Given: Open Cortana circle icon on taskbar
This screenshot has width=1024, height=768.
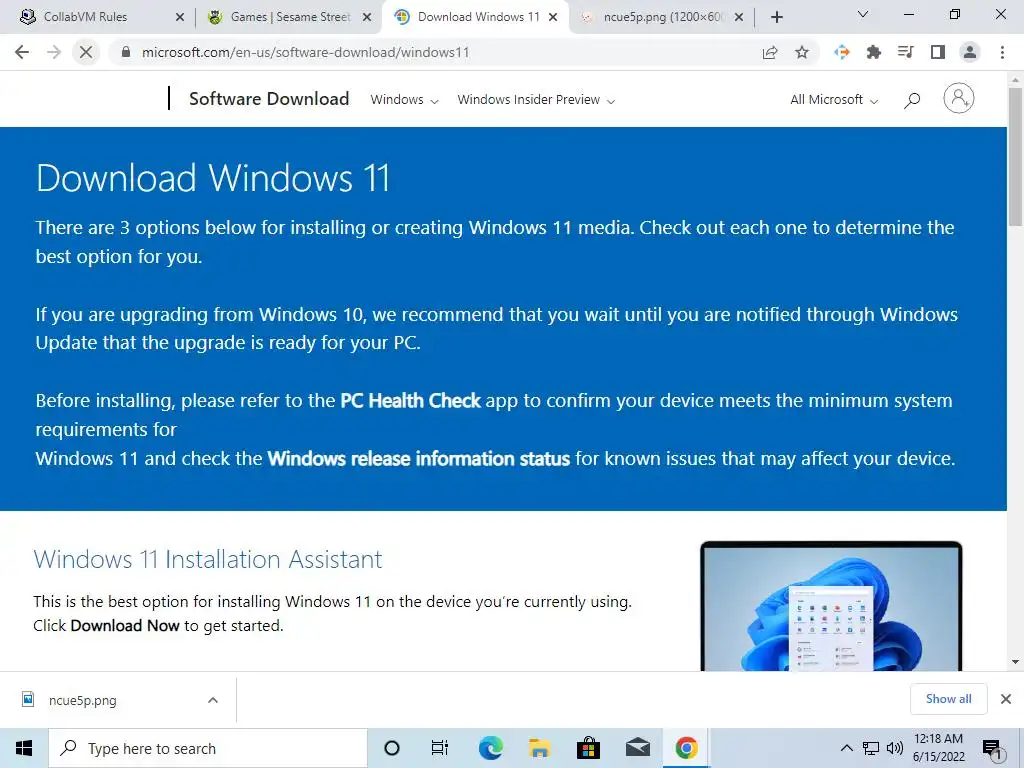Looking at the screenshot, I should [392, 748].
